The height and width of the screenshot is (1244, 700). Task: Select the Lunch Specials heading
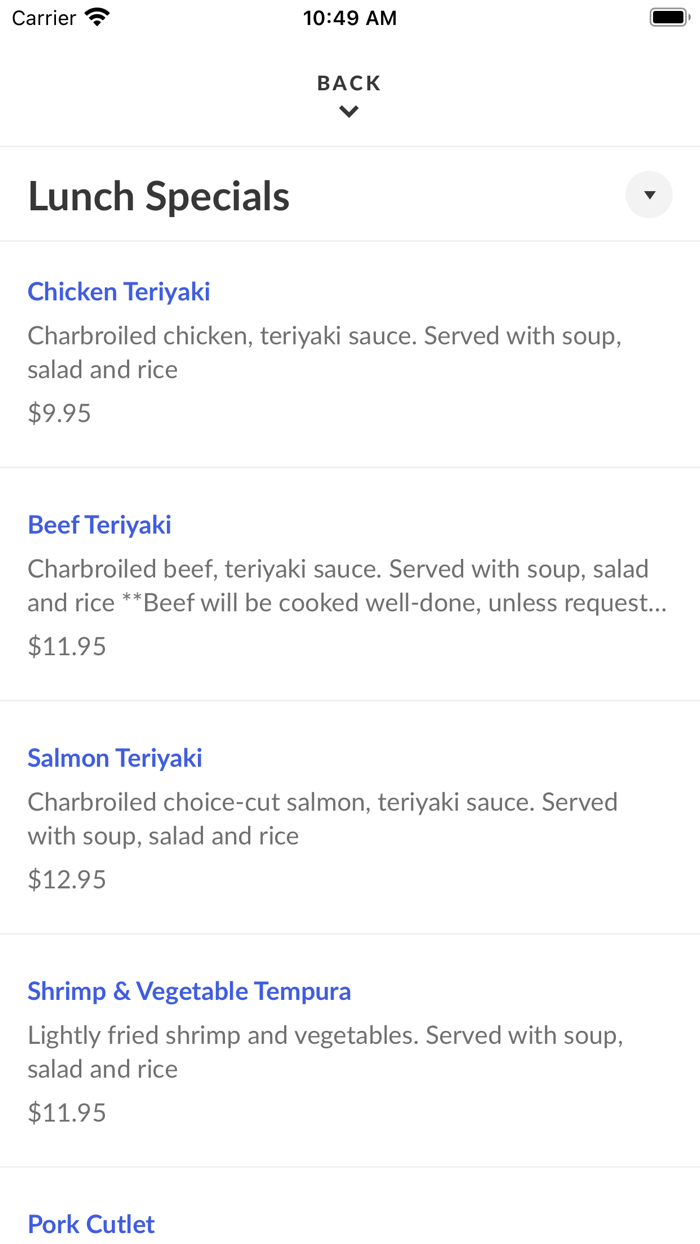158,196
